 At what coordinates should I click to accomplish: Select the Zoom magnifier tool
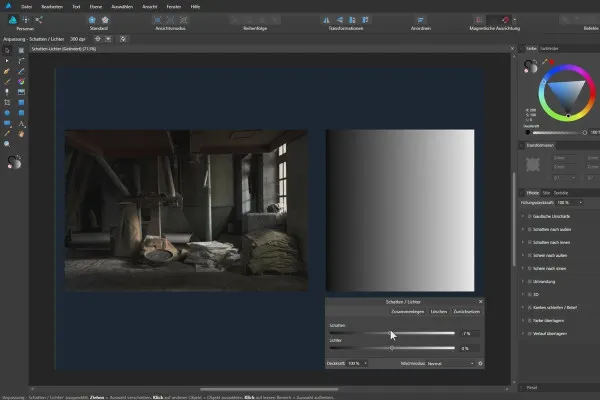click(7, 144)
